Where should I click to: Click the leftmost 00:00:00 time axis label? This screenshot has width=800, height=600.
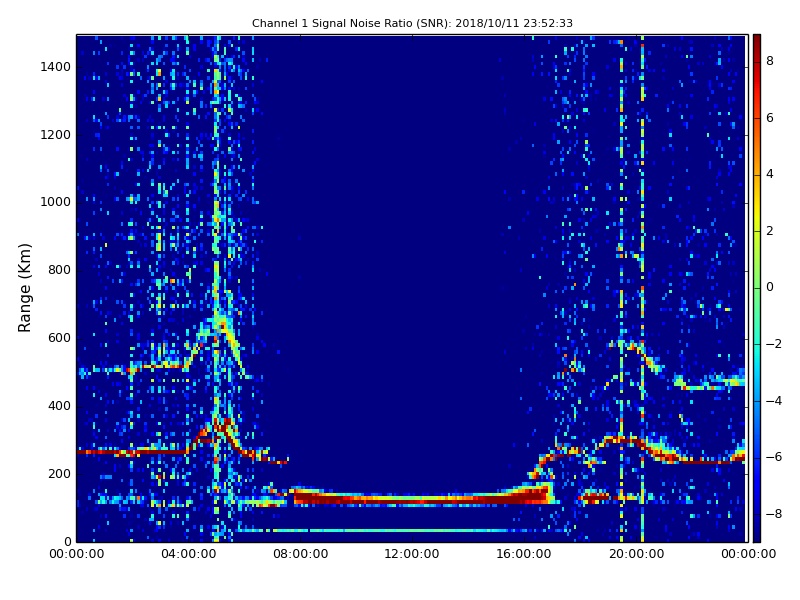click(x=77, y=554)
